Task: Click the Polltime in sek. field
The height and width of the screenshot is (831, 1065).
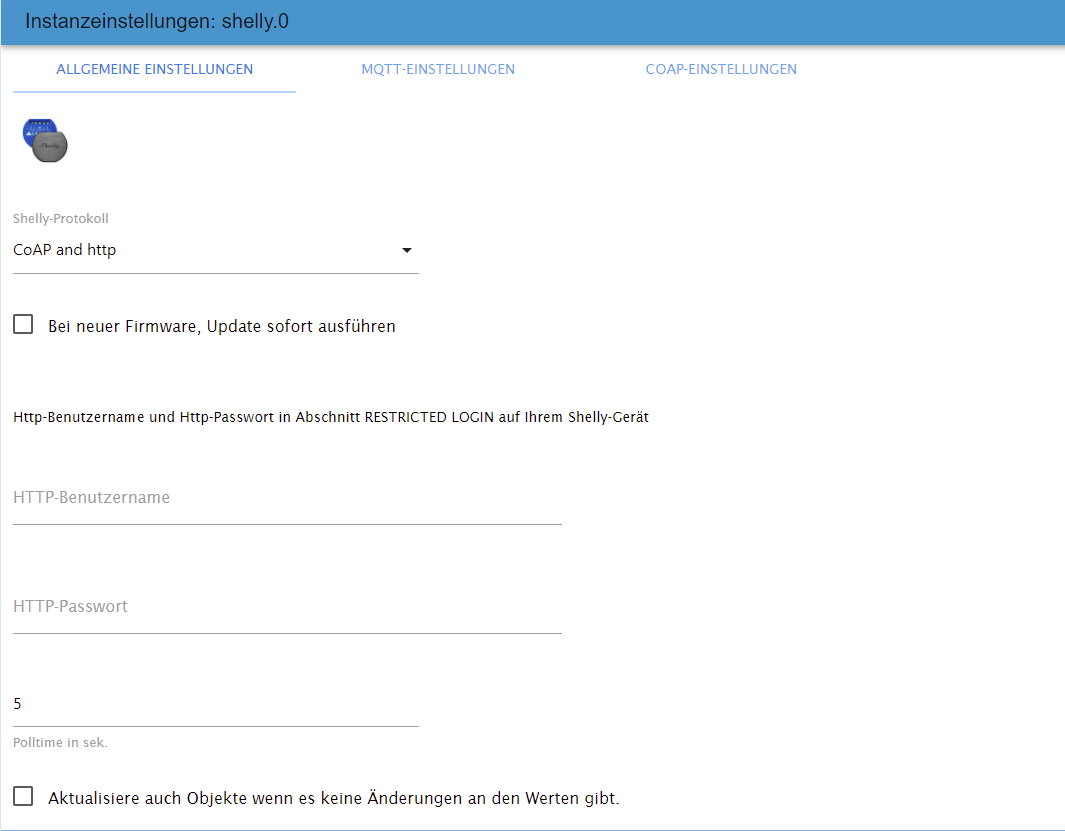Action: pyautogui.click(x=215, y=704)
